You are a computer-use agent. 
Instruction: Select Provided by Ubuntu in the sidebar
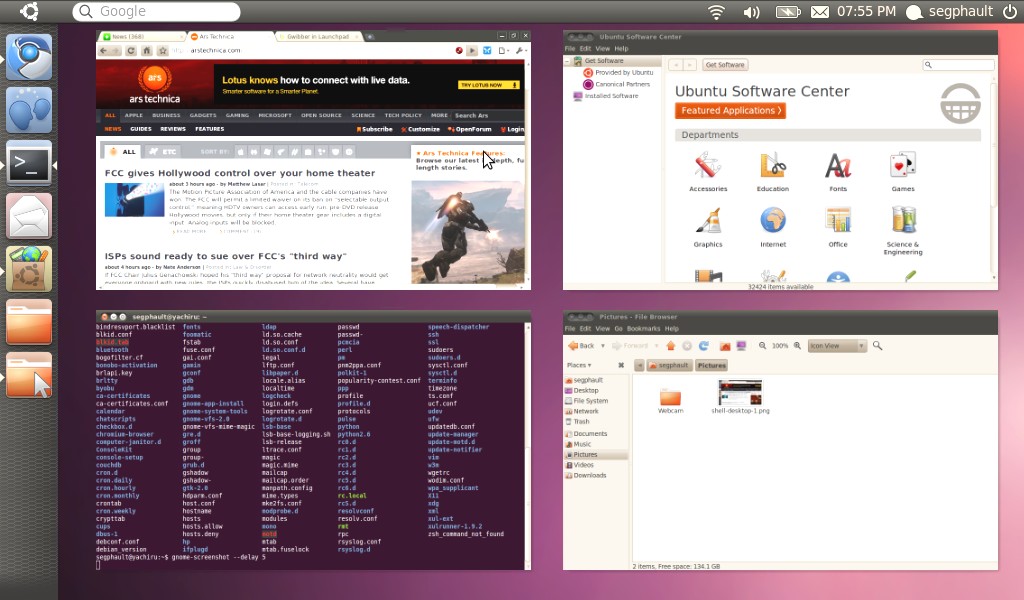[618, 72]
